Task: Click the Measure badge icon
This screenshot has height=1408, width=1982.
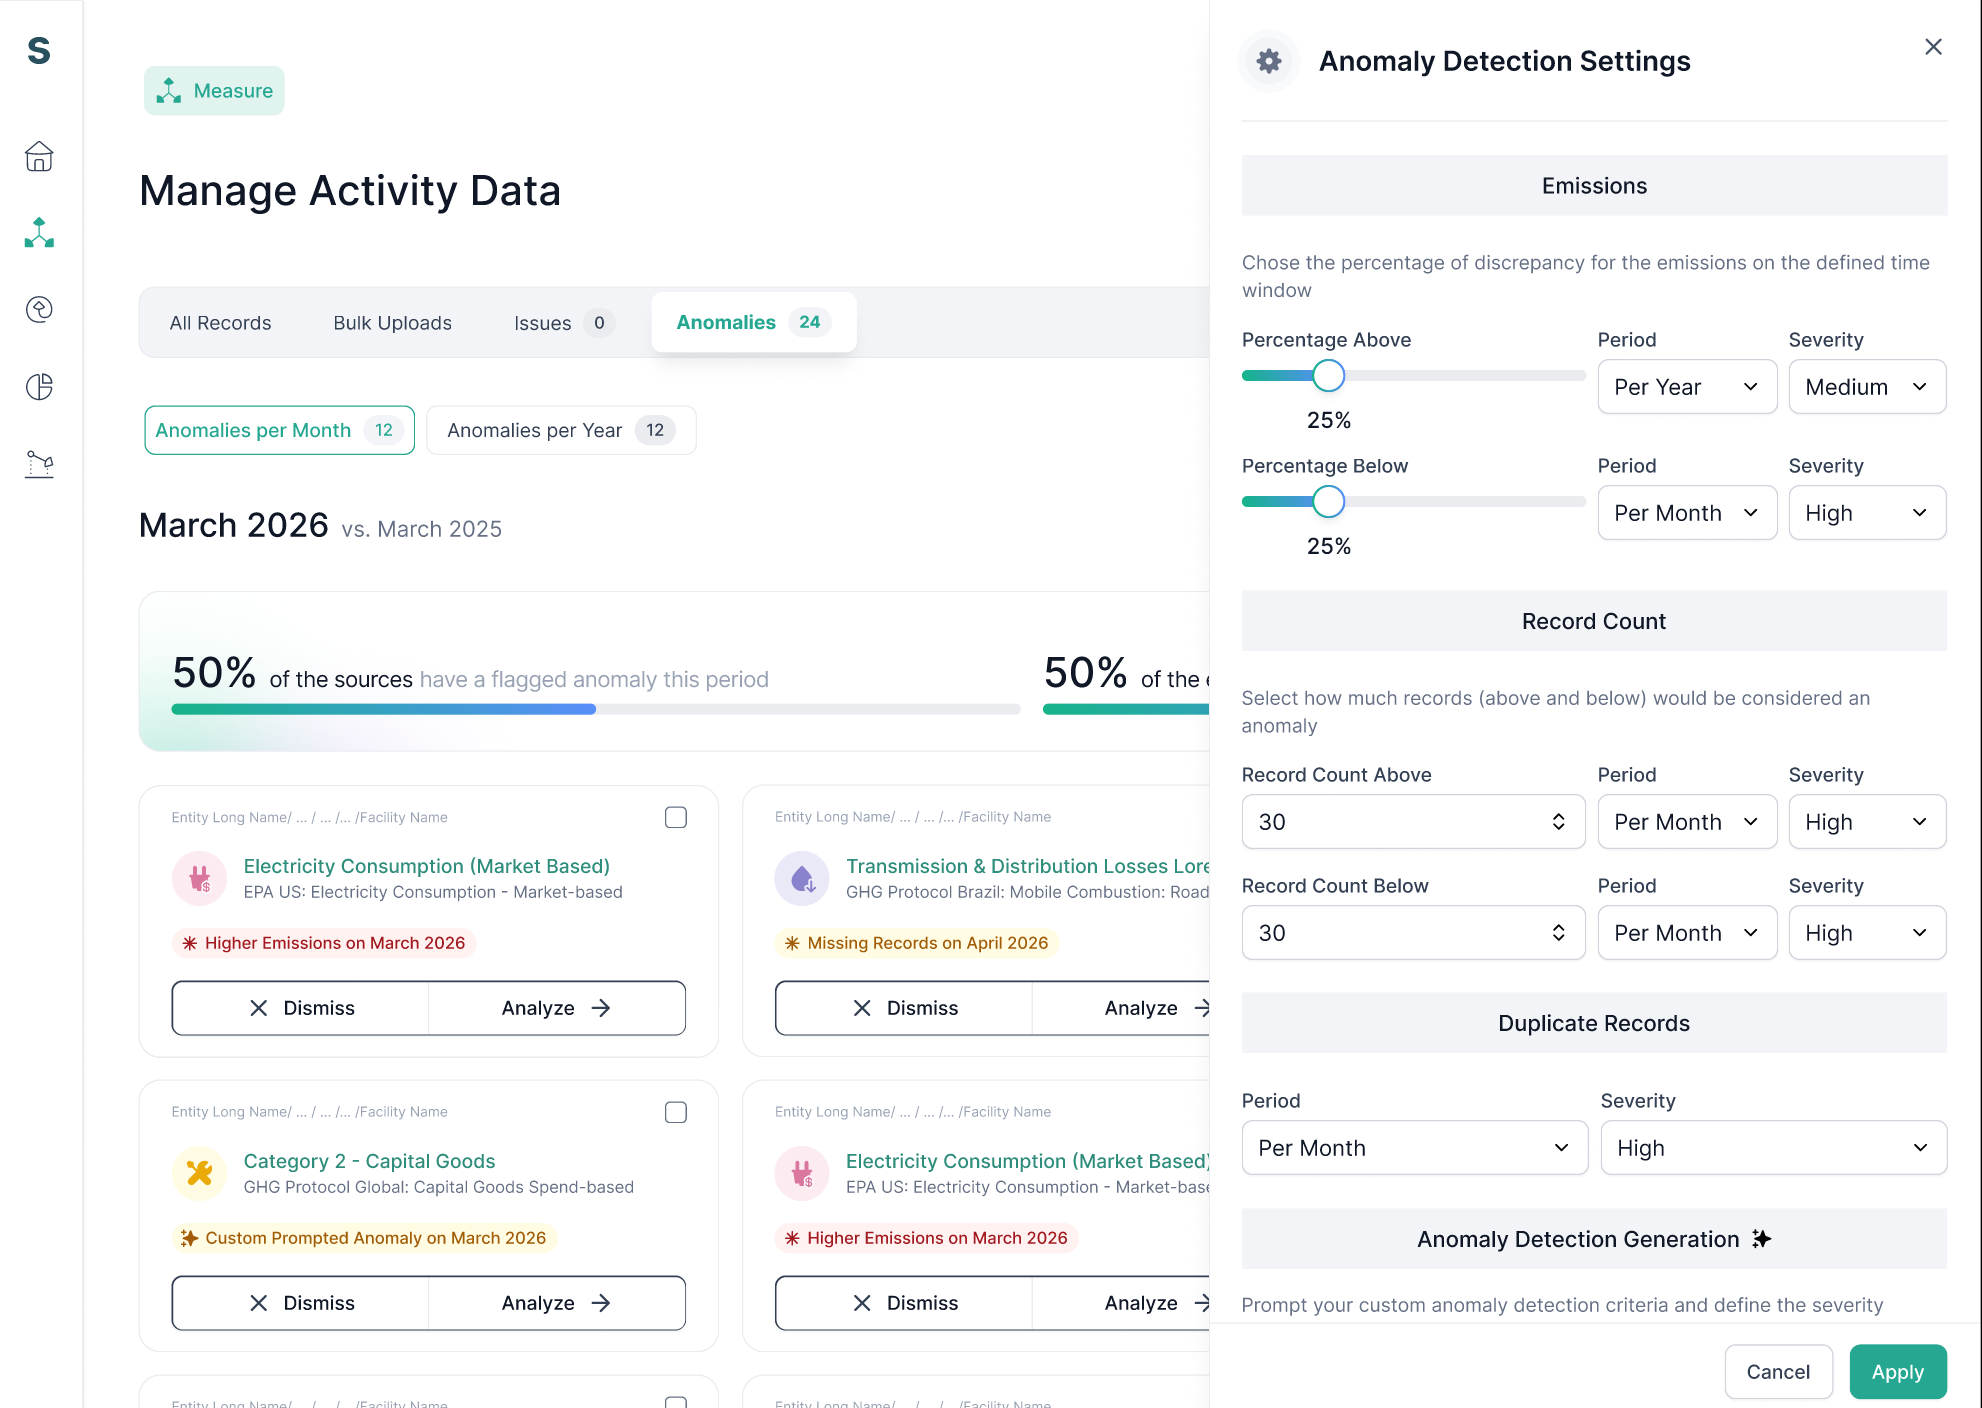Action: 169,91
